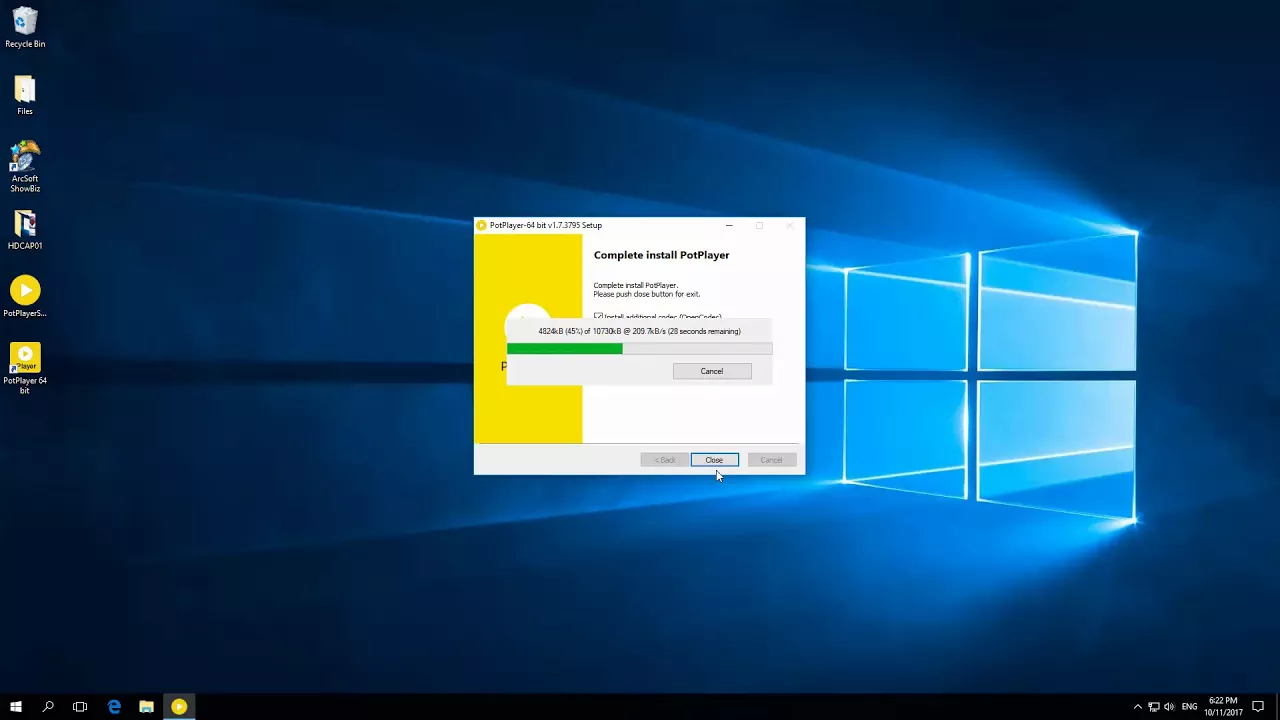The image size is (1280, 720).
Task: Select the PotPlayerS... setup file icon
Action: [x=25, y=297]
